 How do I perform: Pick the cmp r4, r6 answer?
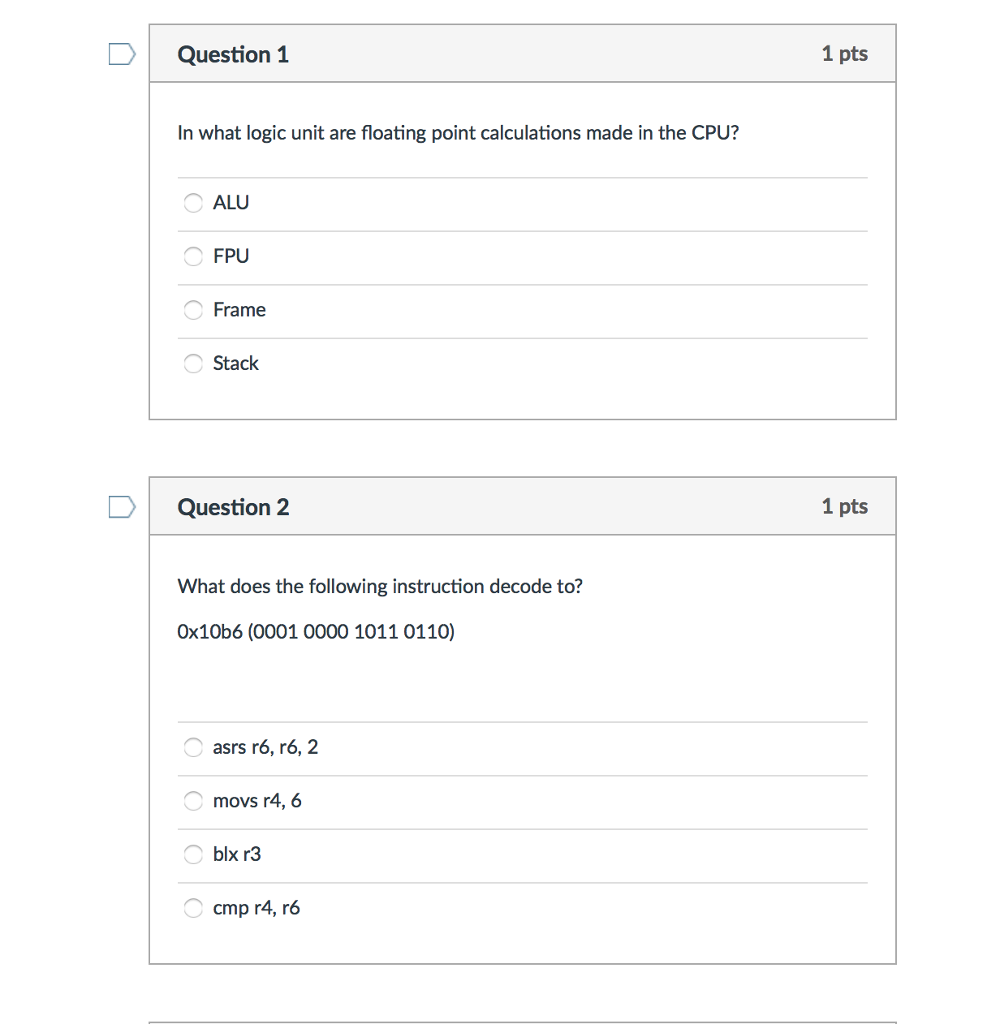tap(193, 908)
